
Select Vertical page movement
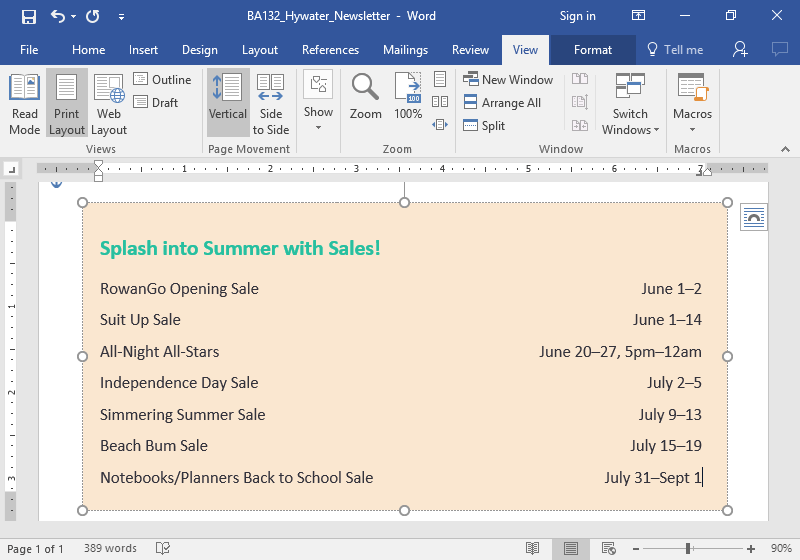click(x=228, y=104)
